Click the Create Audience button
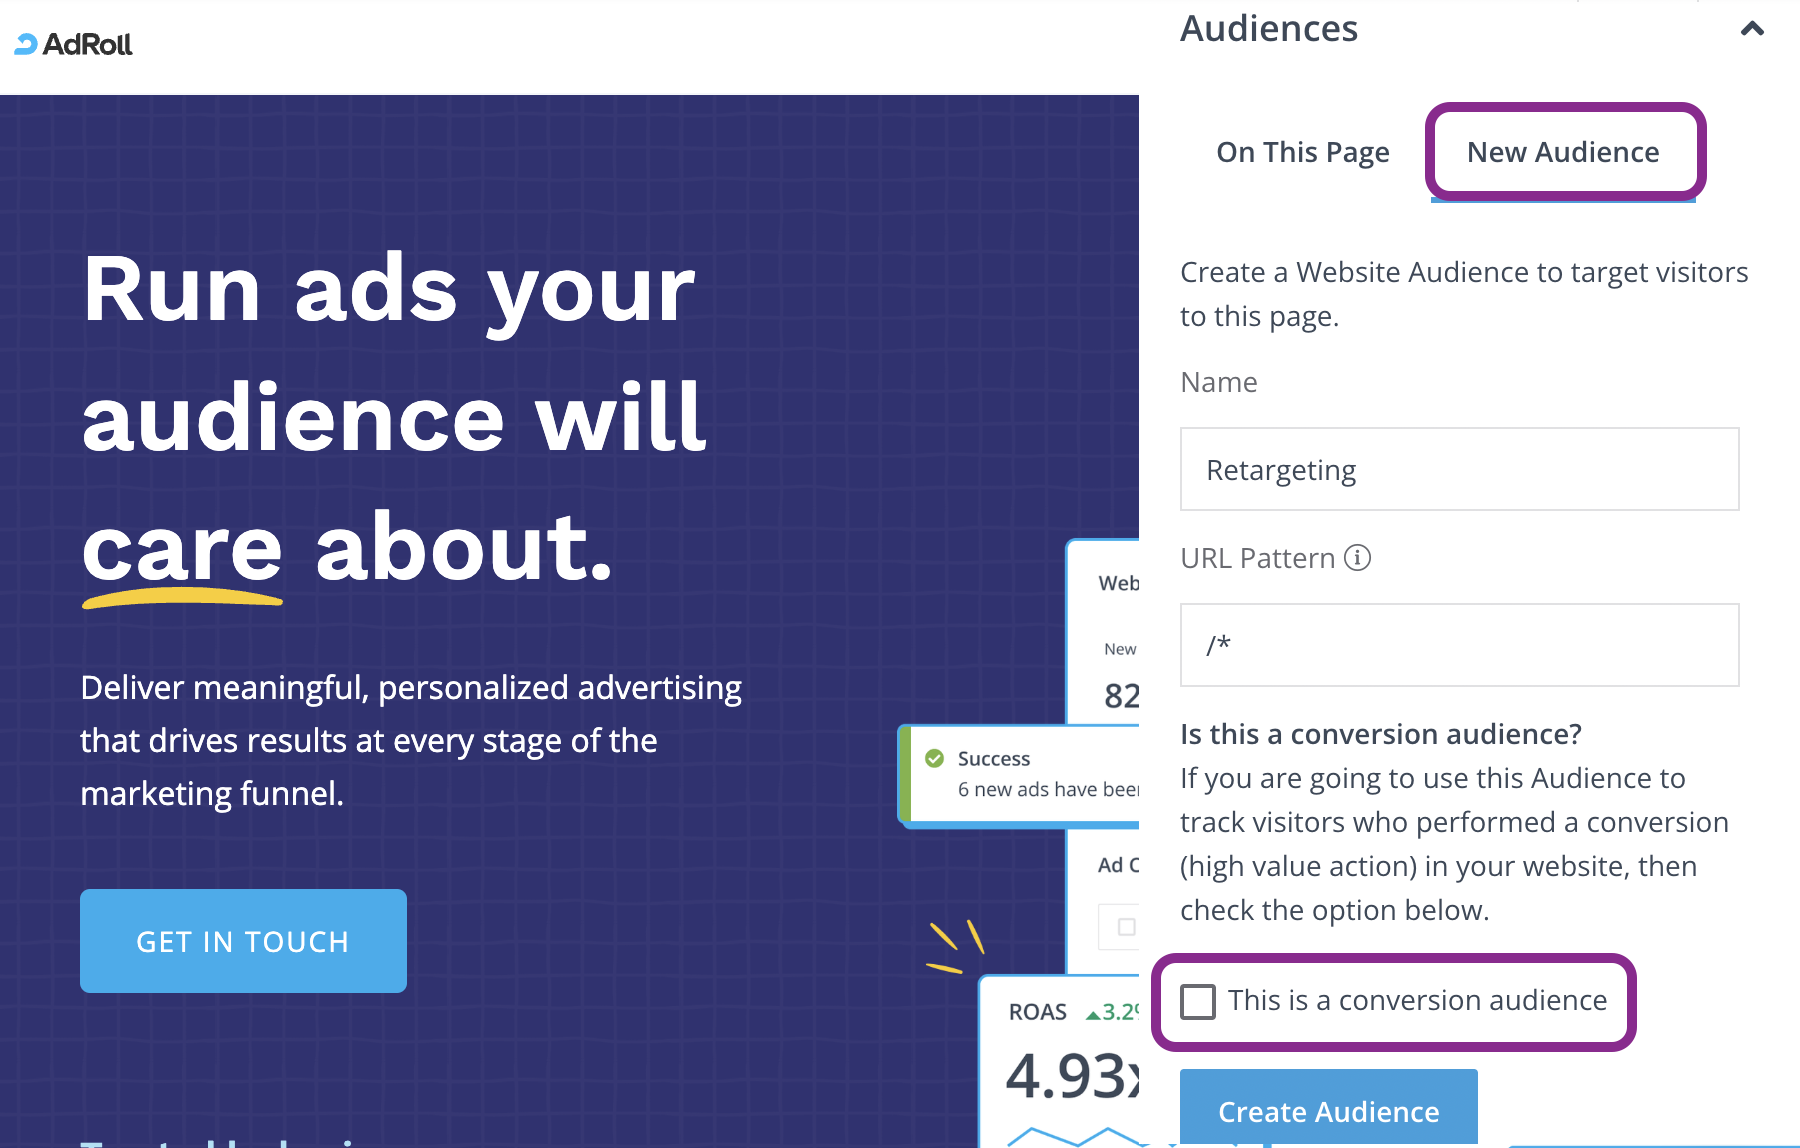Viewport: 1800px width, 1148px height. pyautogui.click(x=1328, y=1109)
